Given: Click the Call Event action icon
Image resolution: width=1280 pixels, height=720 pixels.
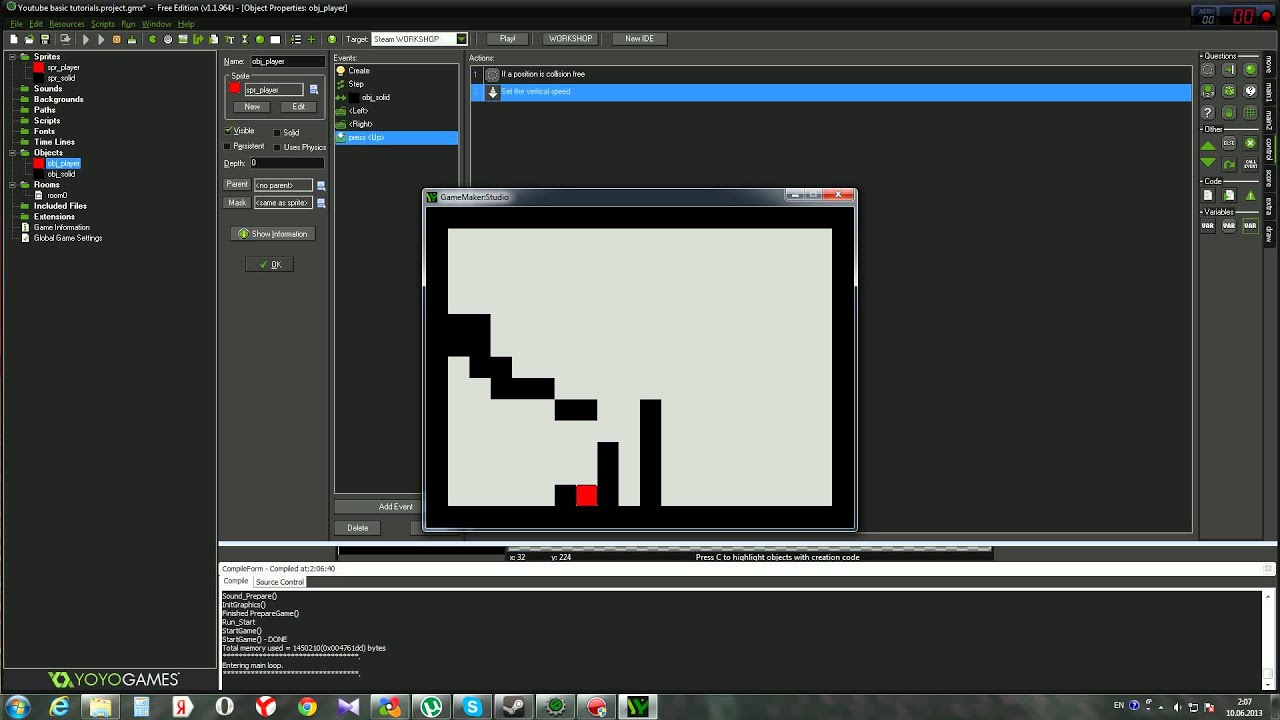Looking at the screenshot, I should (1250, 164).
